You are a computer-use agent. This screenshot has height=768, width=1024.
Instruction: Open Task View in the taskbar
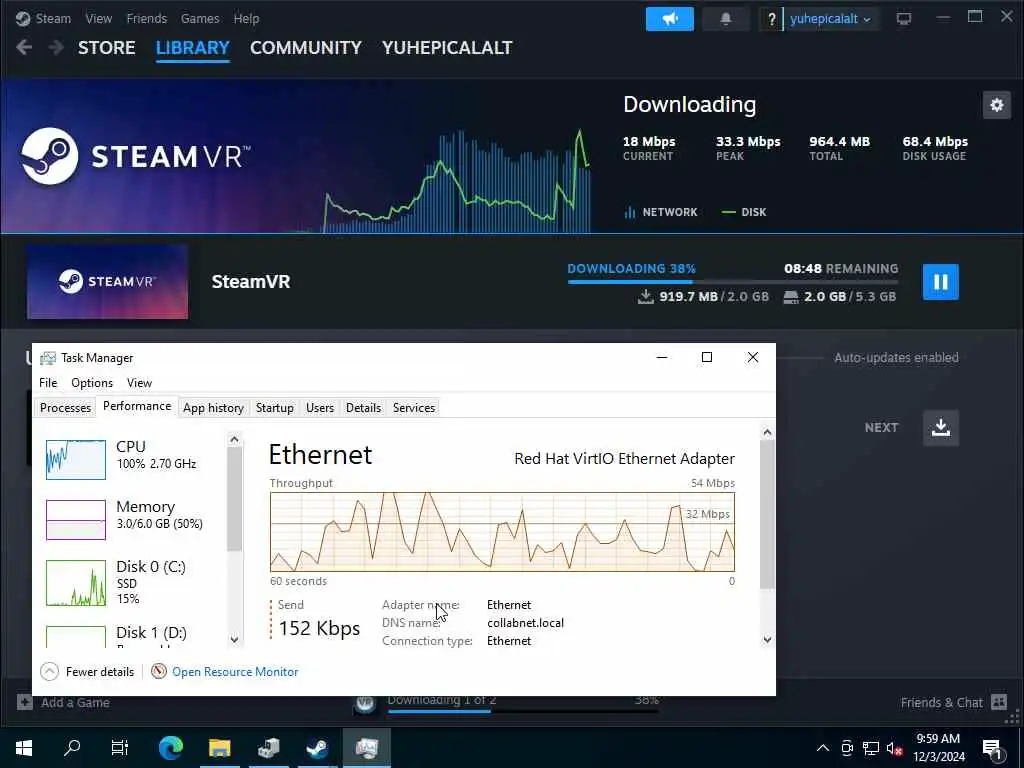click(x=120, y=748)
